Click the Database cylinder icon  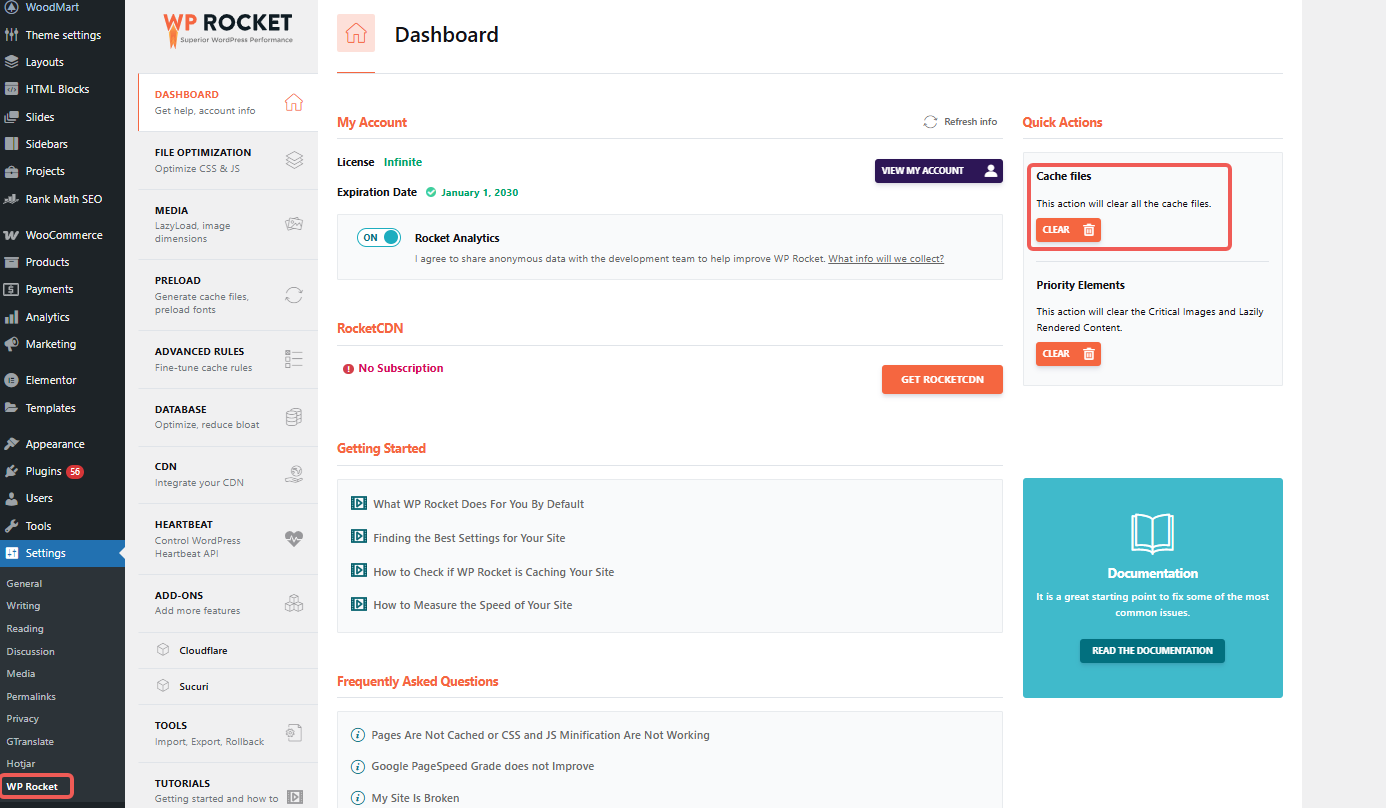(x=294, y=417)
